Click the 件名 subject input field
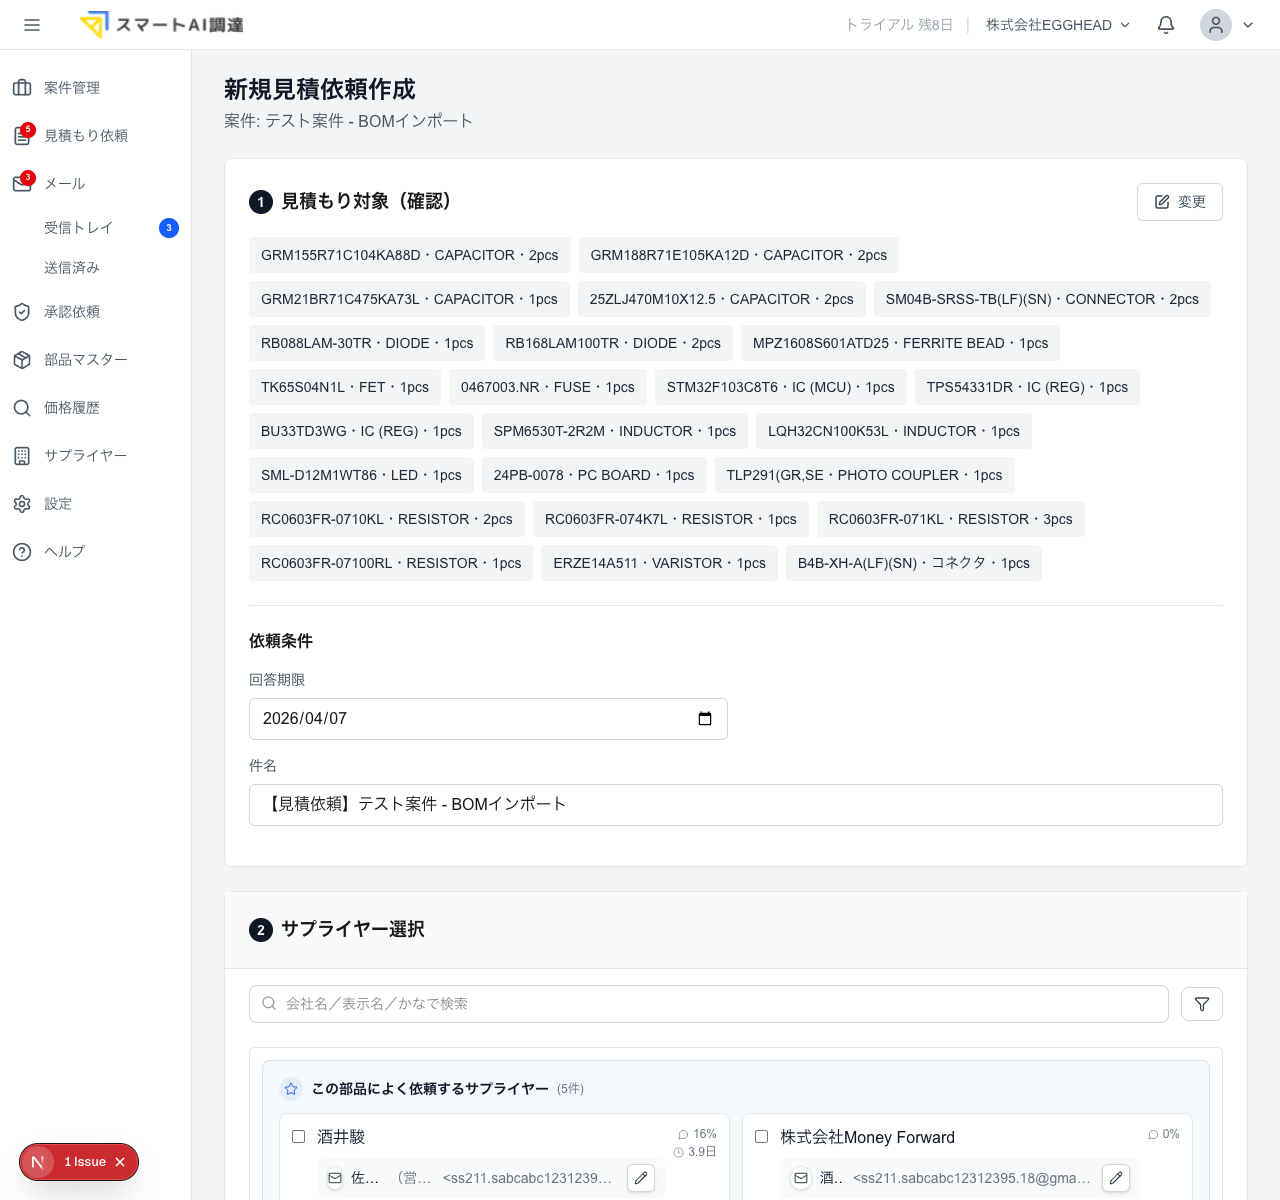 [736, 805]
